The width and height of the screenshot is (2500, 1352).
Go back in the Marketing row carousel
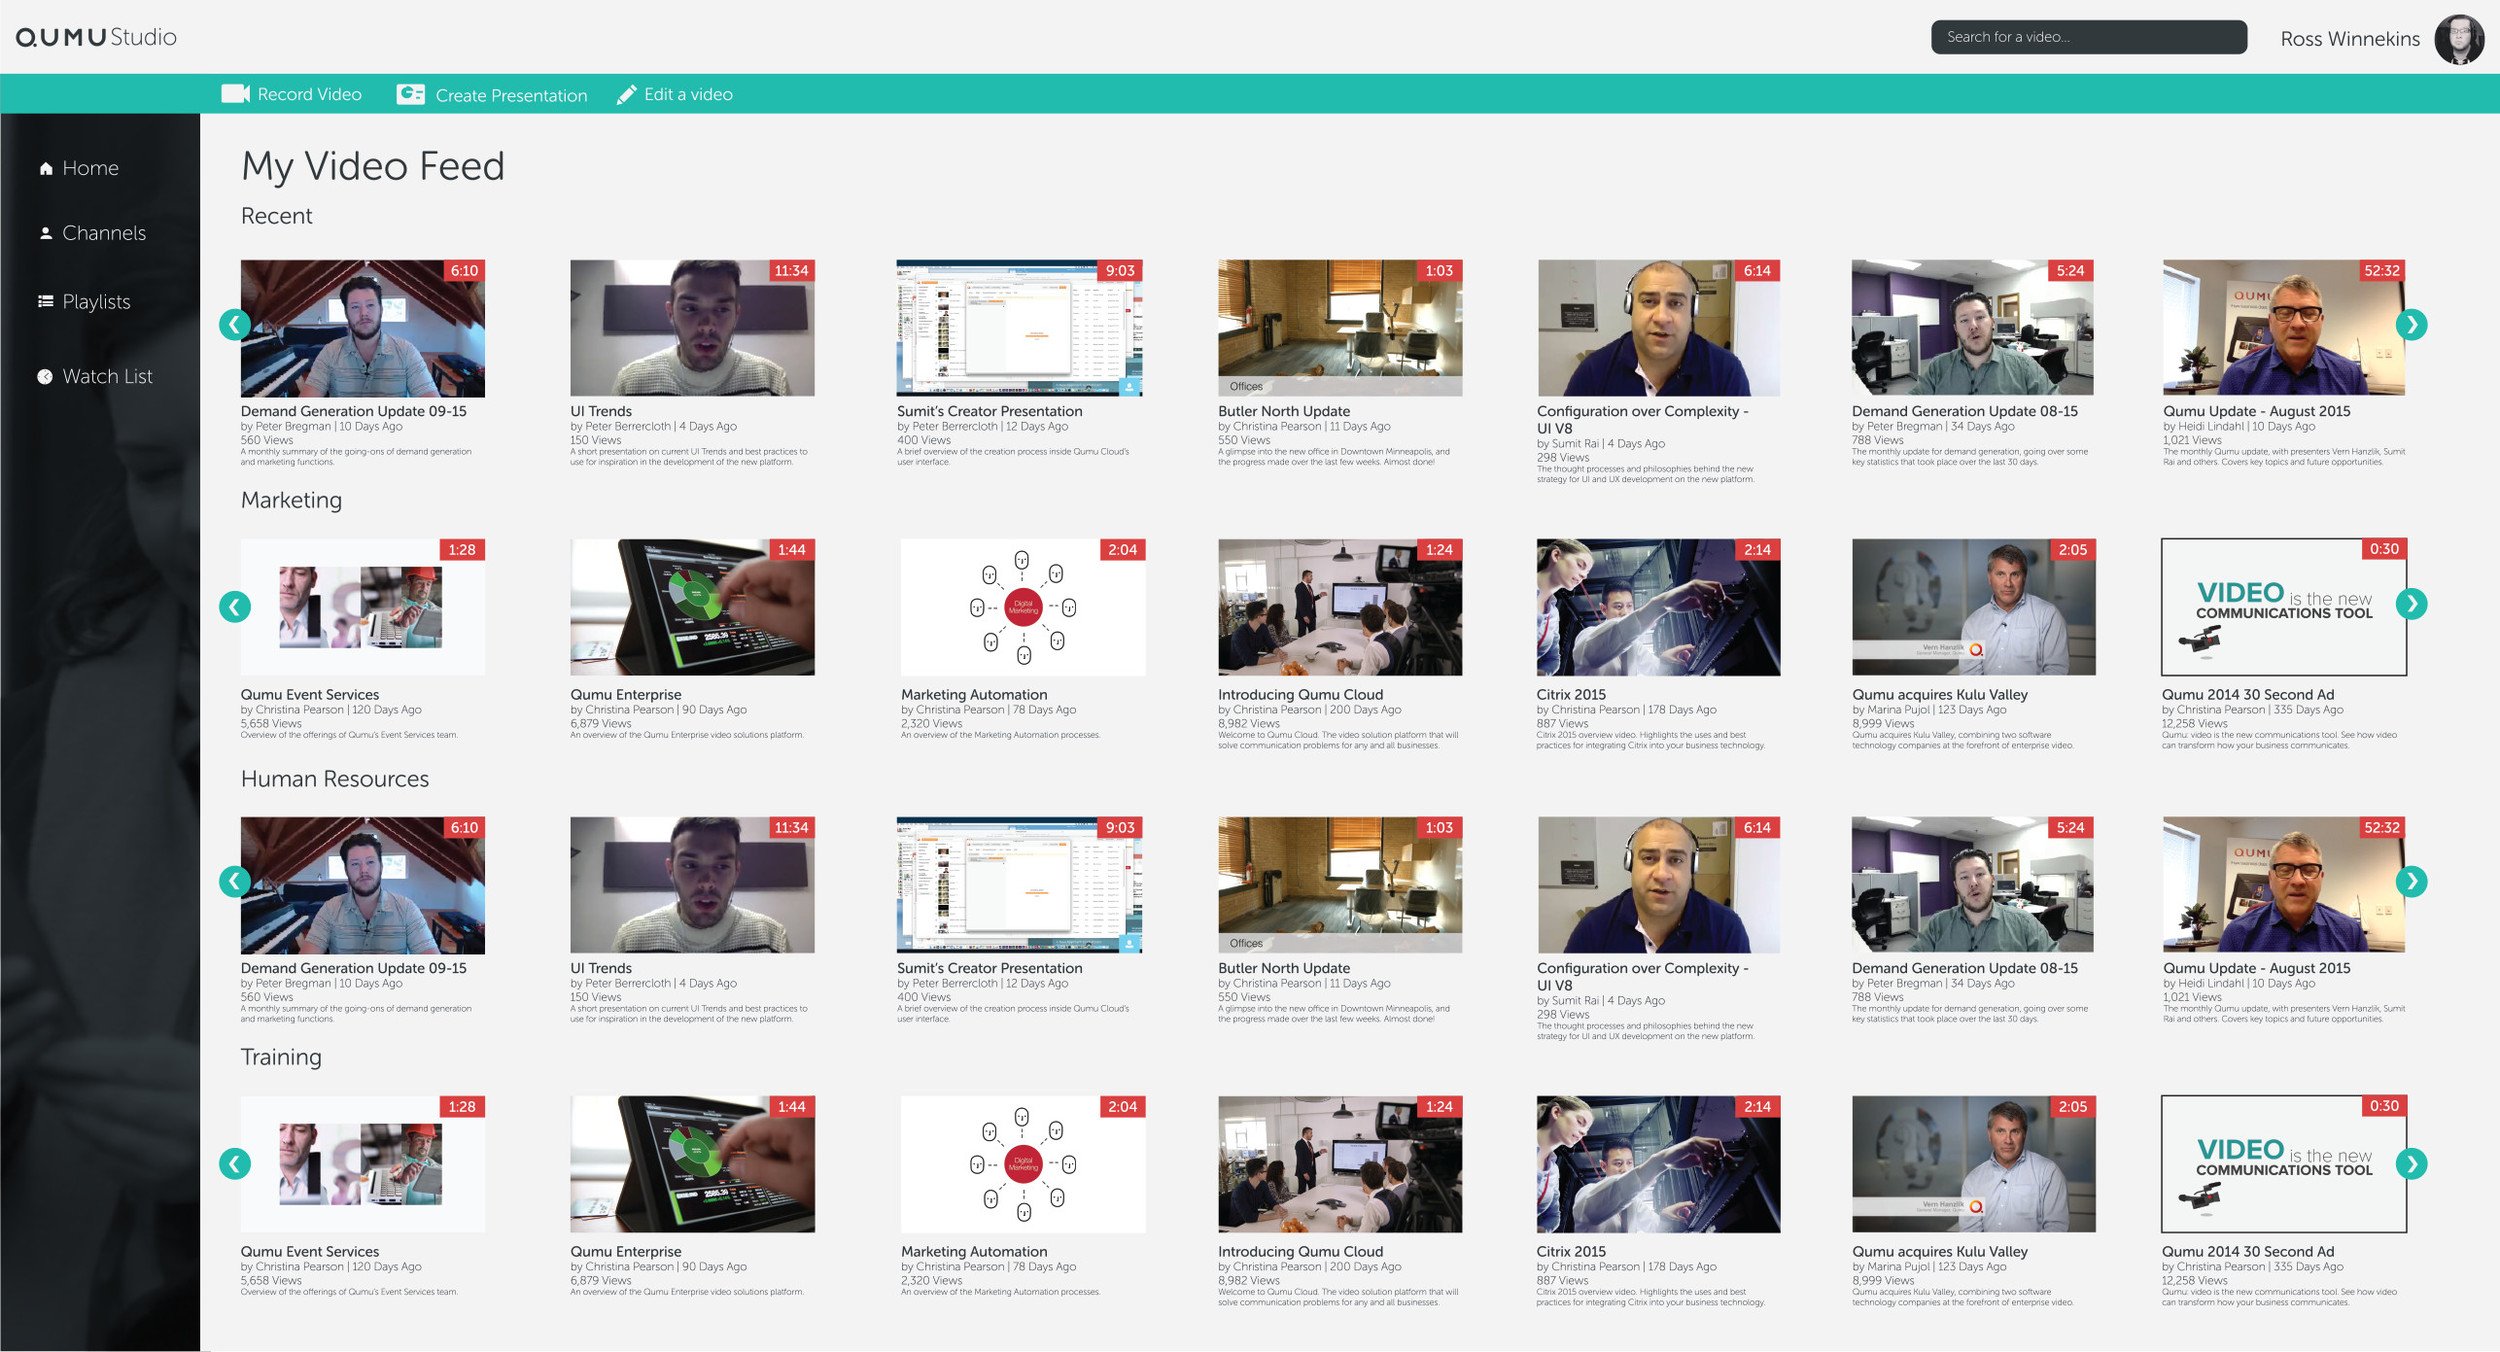(235, 605)
